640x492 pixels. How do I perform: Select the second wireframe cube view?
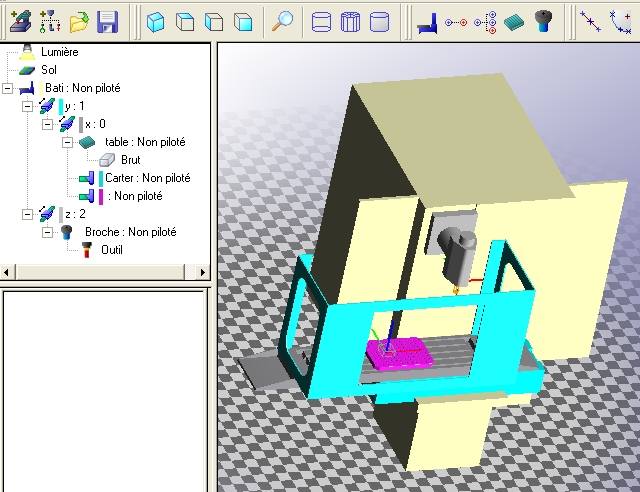pos(184,22)
